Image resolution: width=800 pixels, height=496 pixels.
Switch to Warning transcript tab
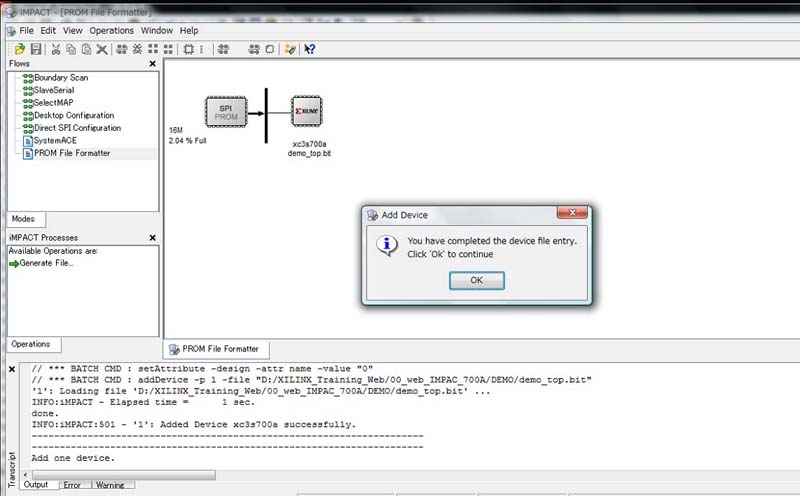pyautogui.click(x=110, y=485)
